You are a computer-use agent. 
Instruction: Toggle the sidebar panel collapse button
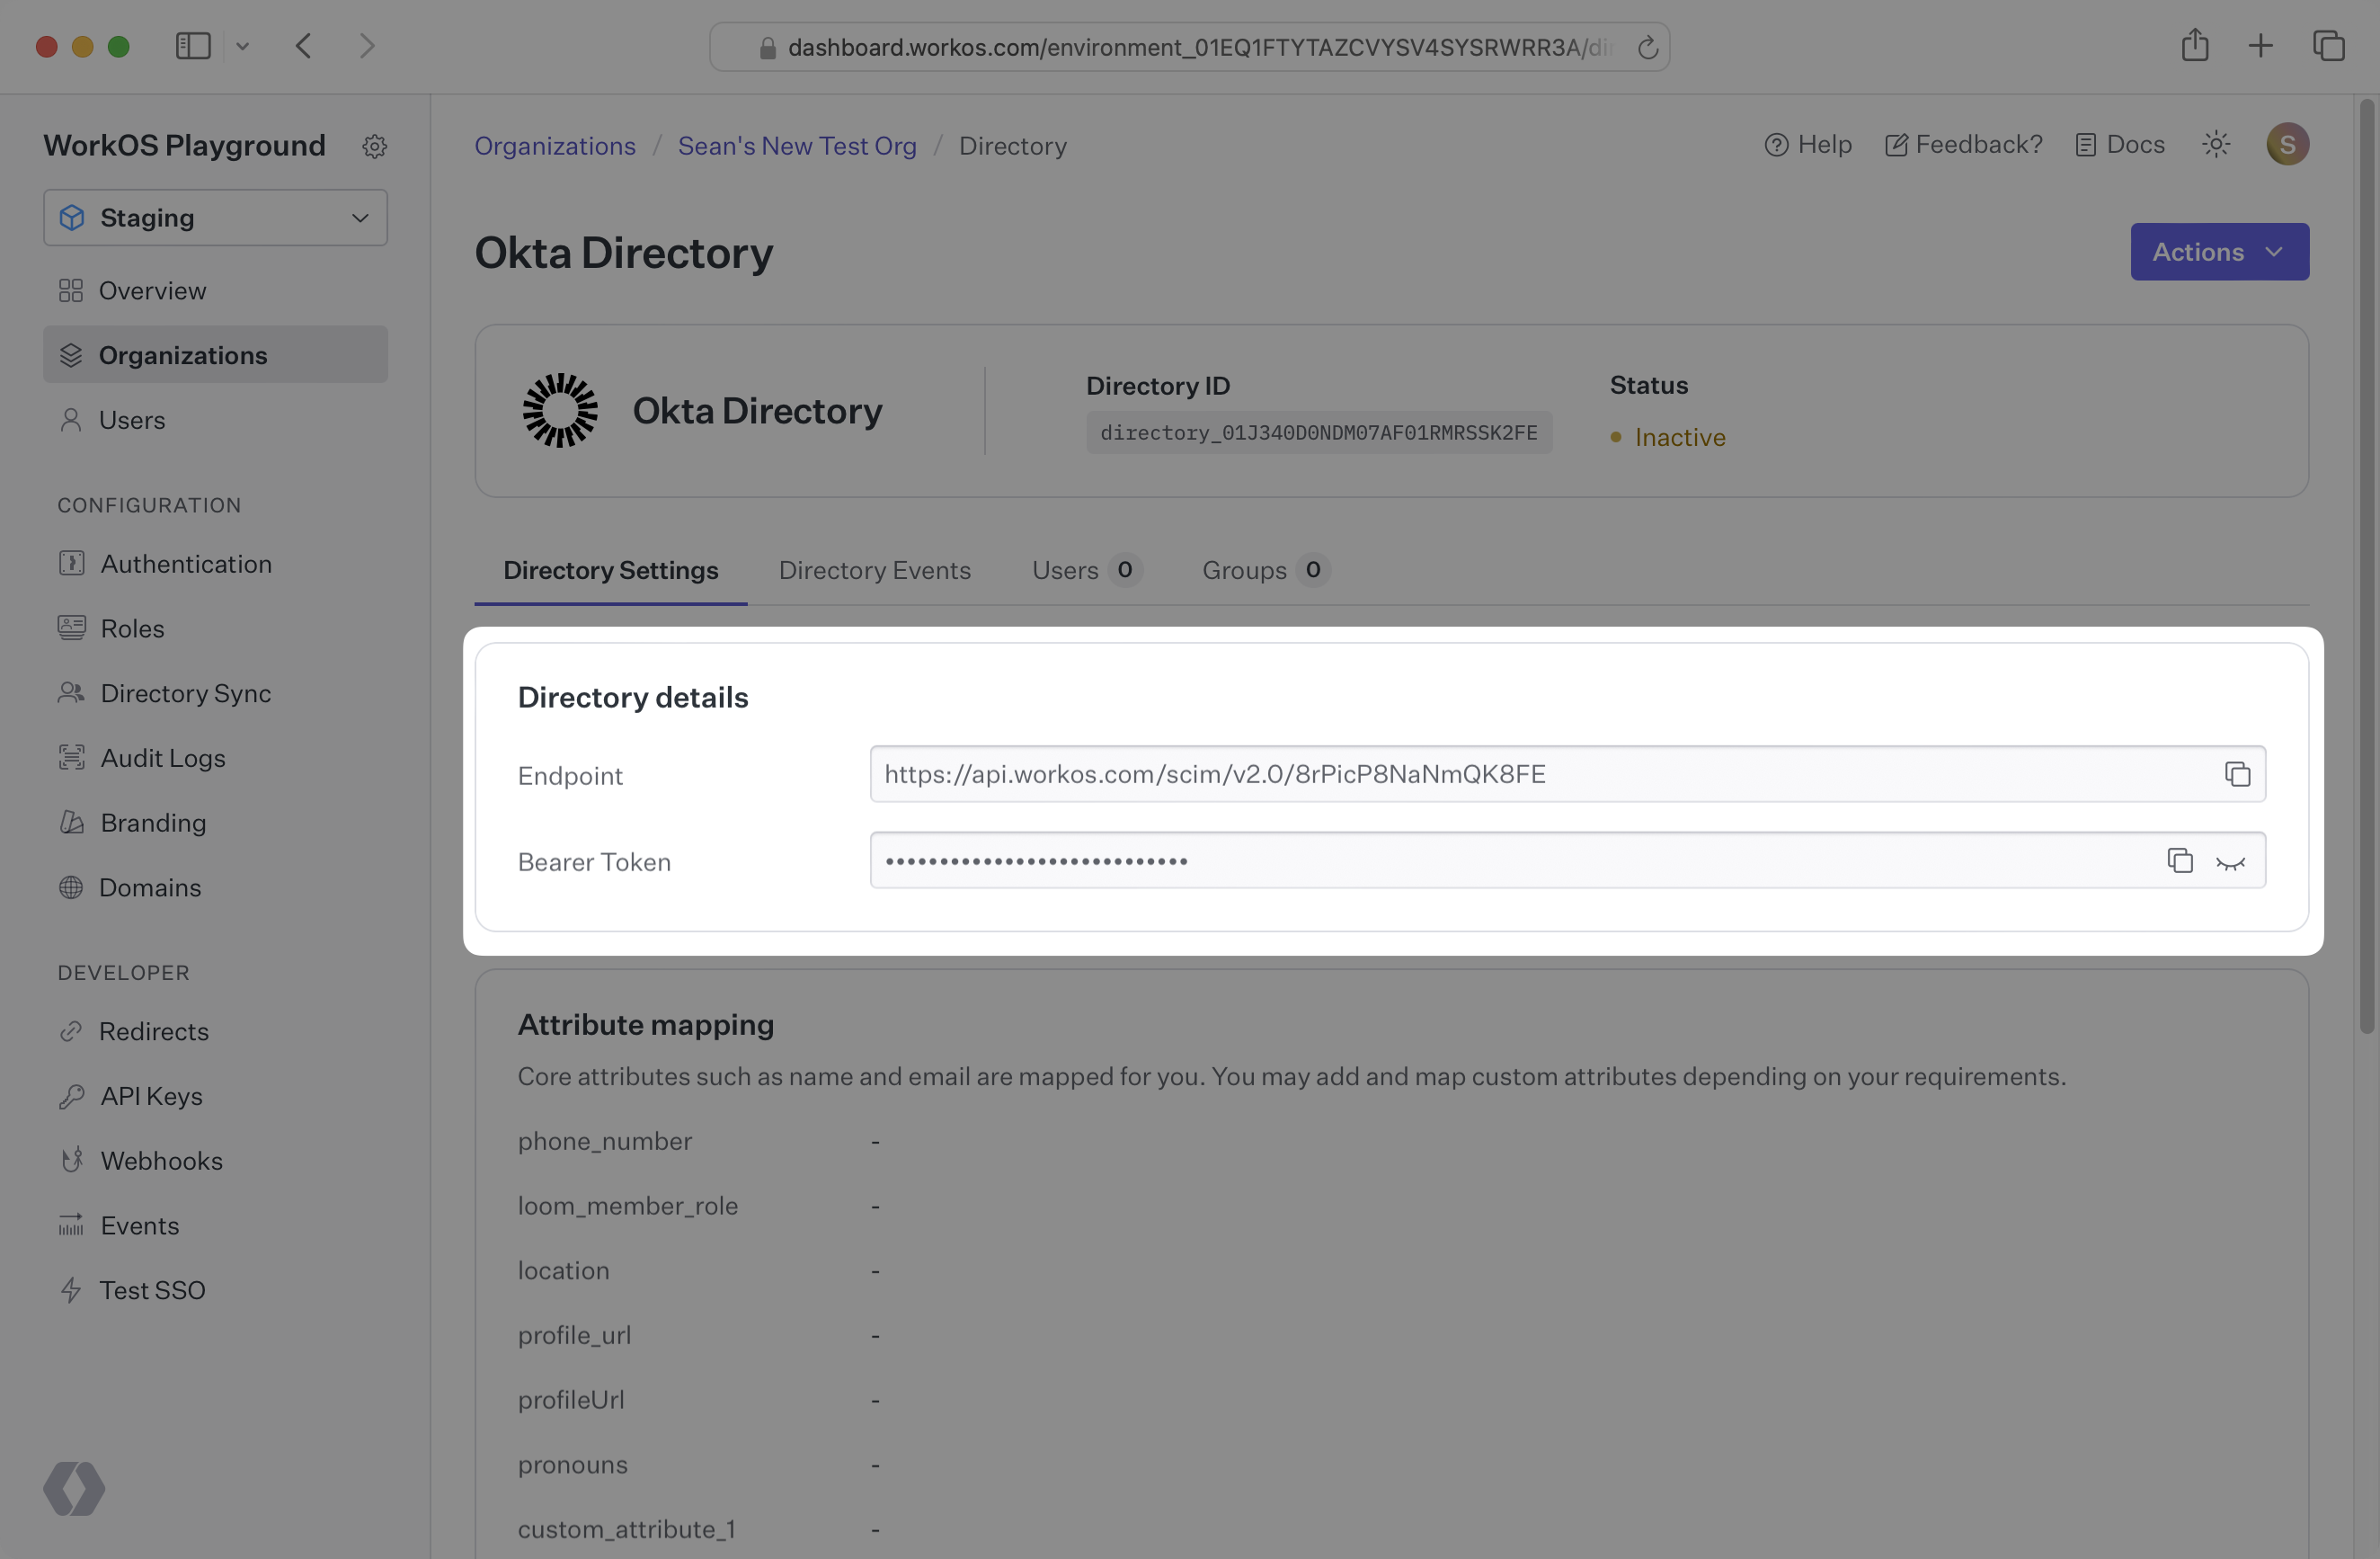tap(191, 45)
